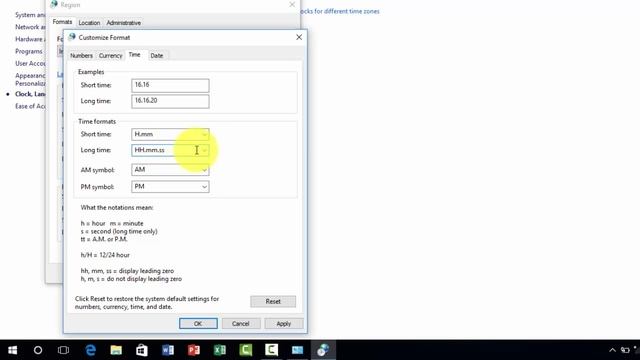Click the Cancel button

point(241,324)
